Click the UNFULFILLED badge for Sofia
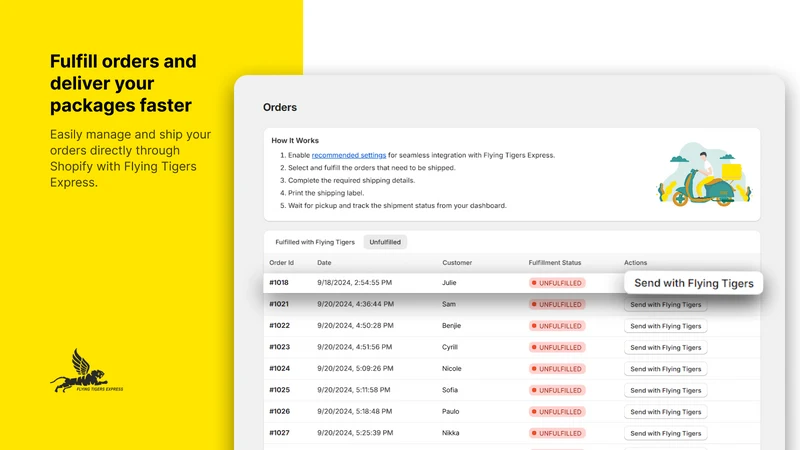800x450 pixels. tap(557, 390)
